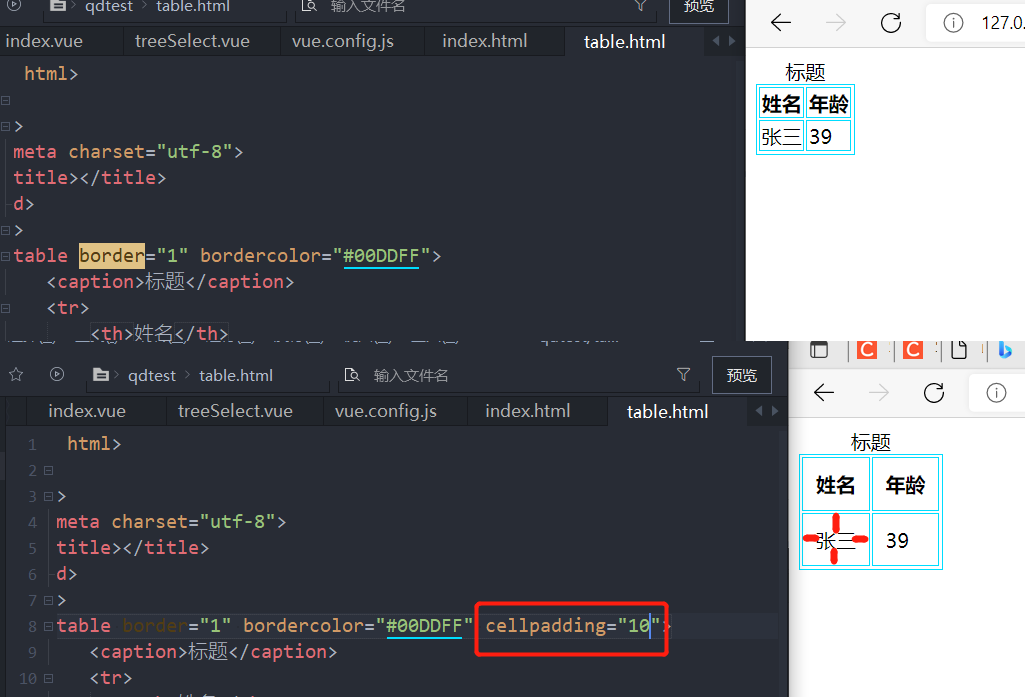Go back in the upper browser preview

(x=781, y=23)
